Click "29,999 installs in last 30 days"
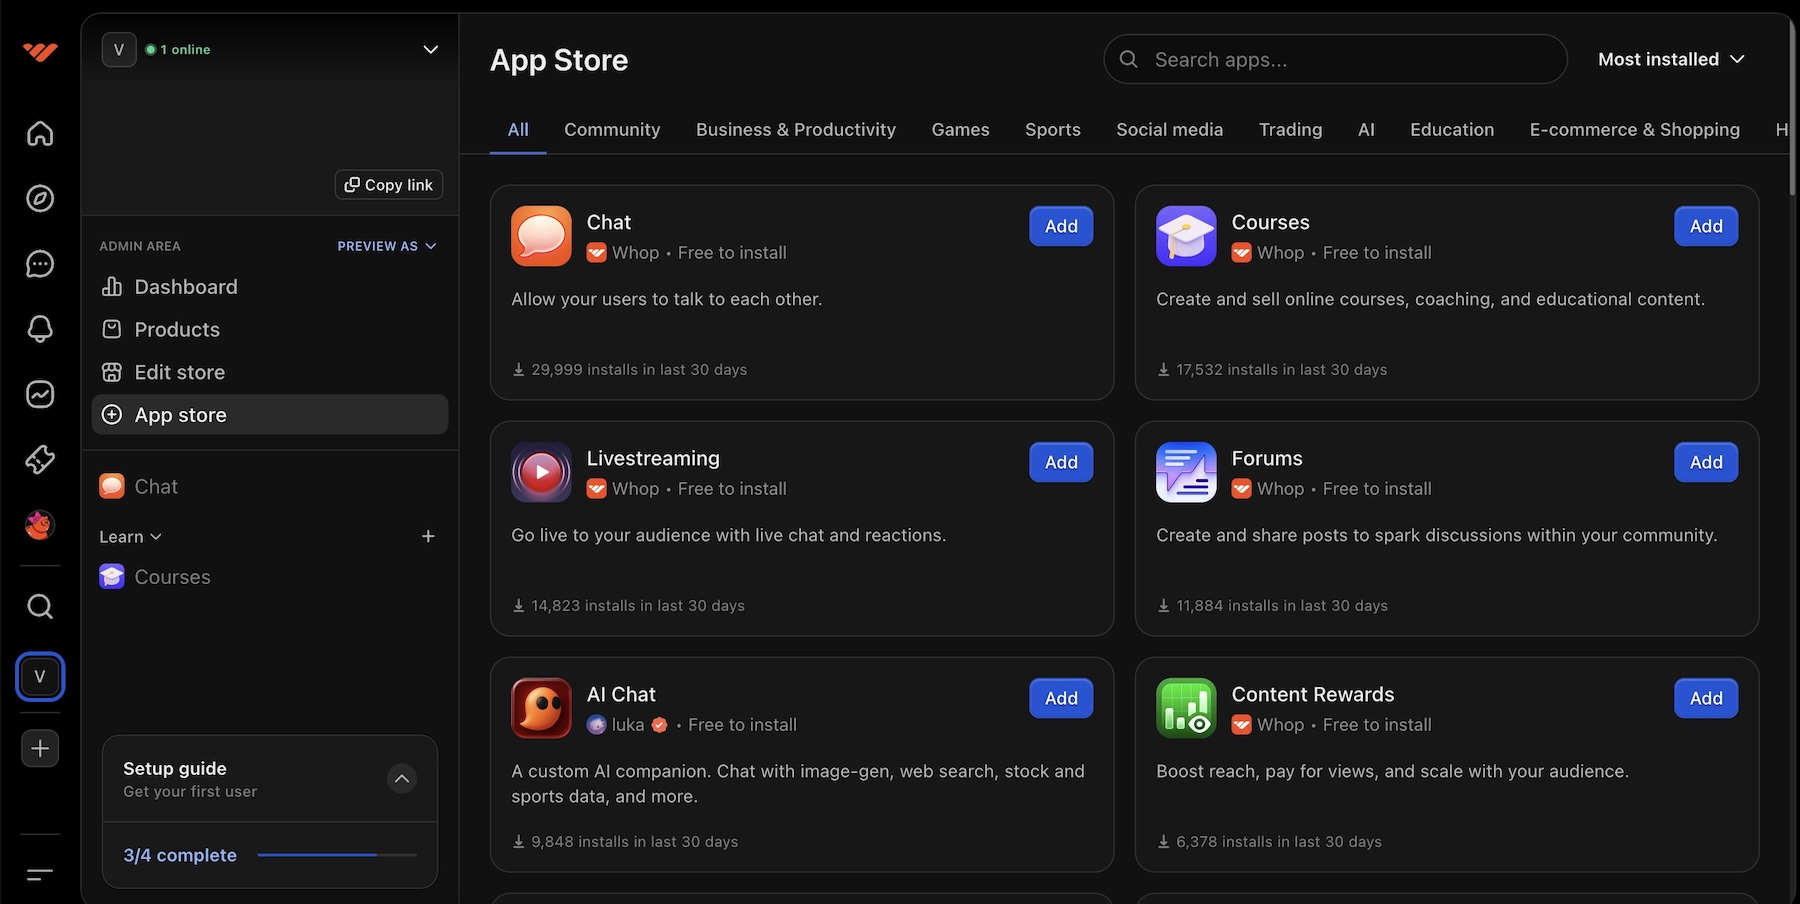Screen dimensions: 1800x904 pyautogui.click(x=639, y=370)
